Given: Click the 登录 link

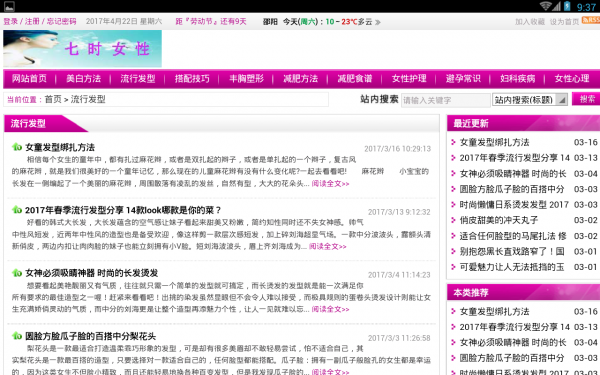Looking at the screenshot, I should point(11,21).
